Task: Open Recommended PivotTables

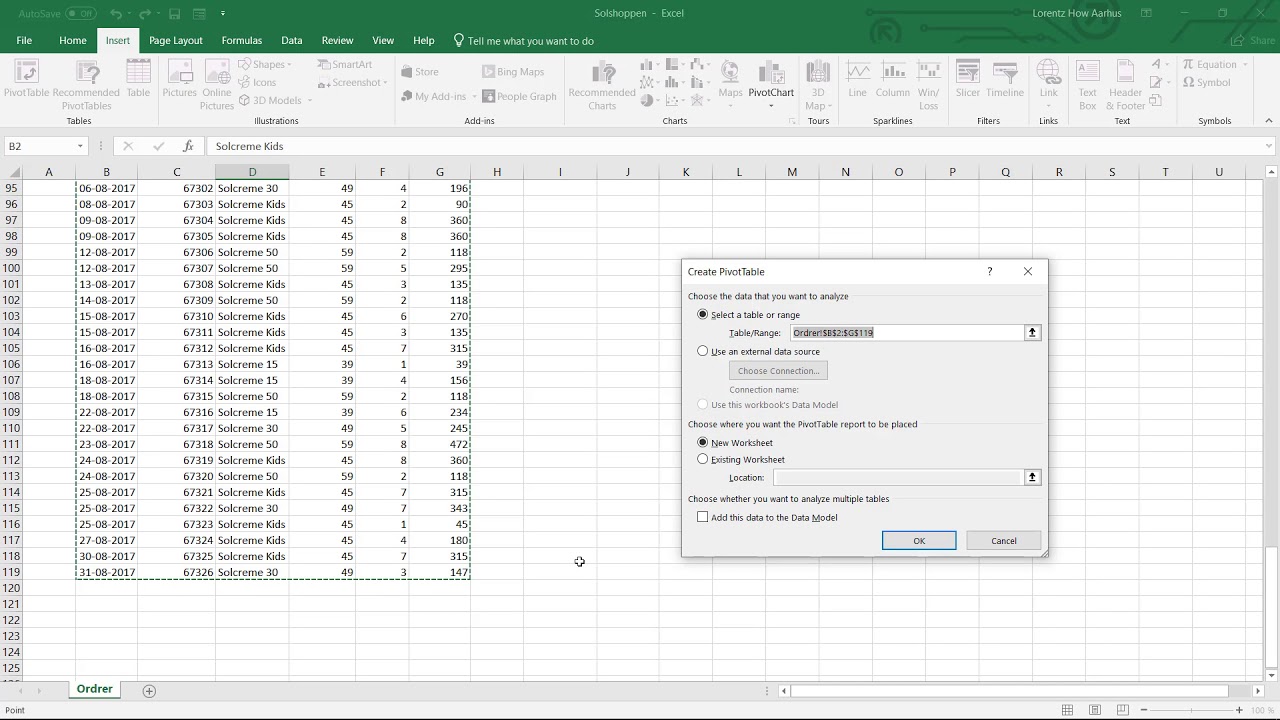Action: coord(87,84)
